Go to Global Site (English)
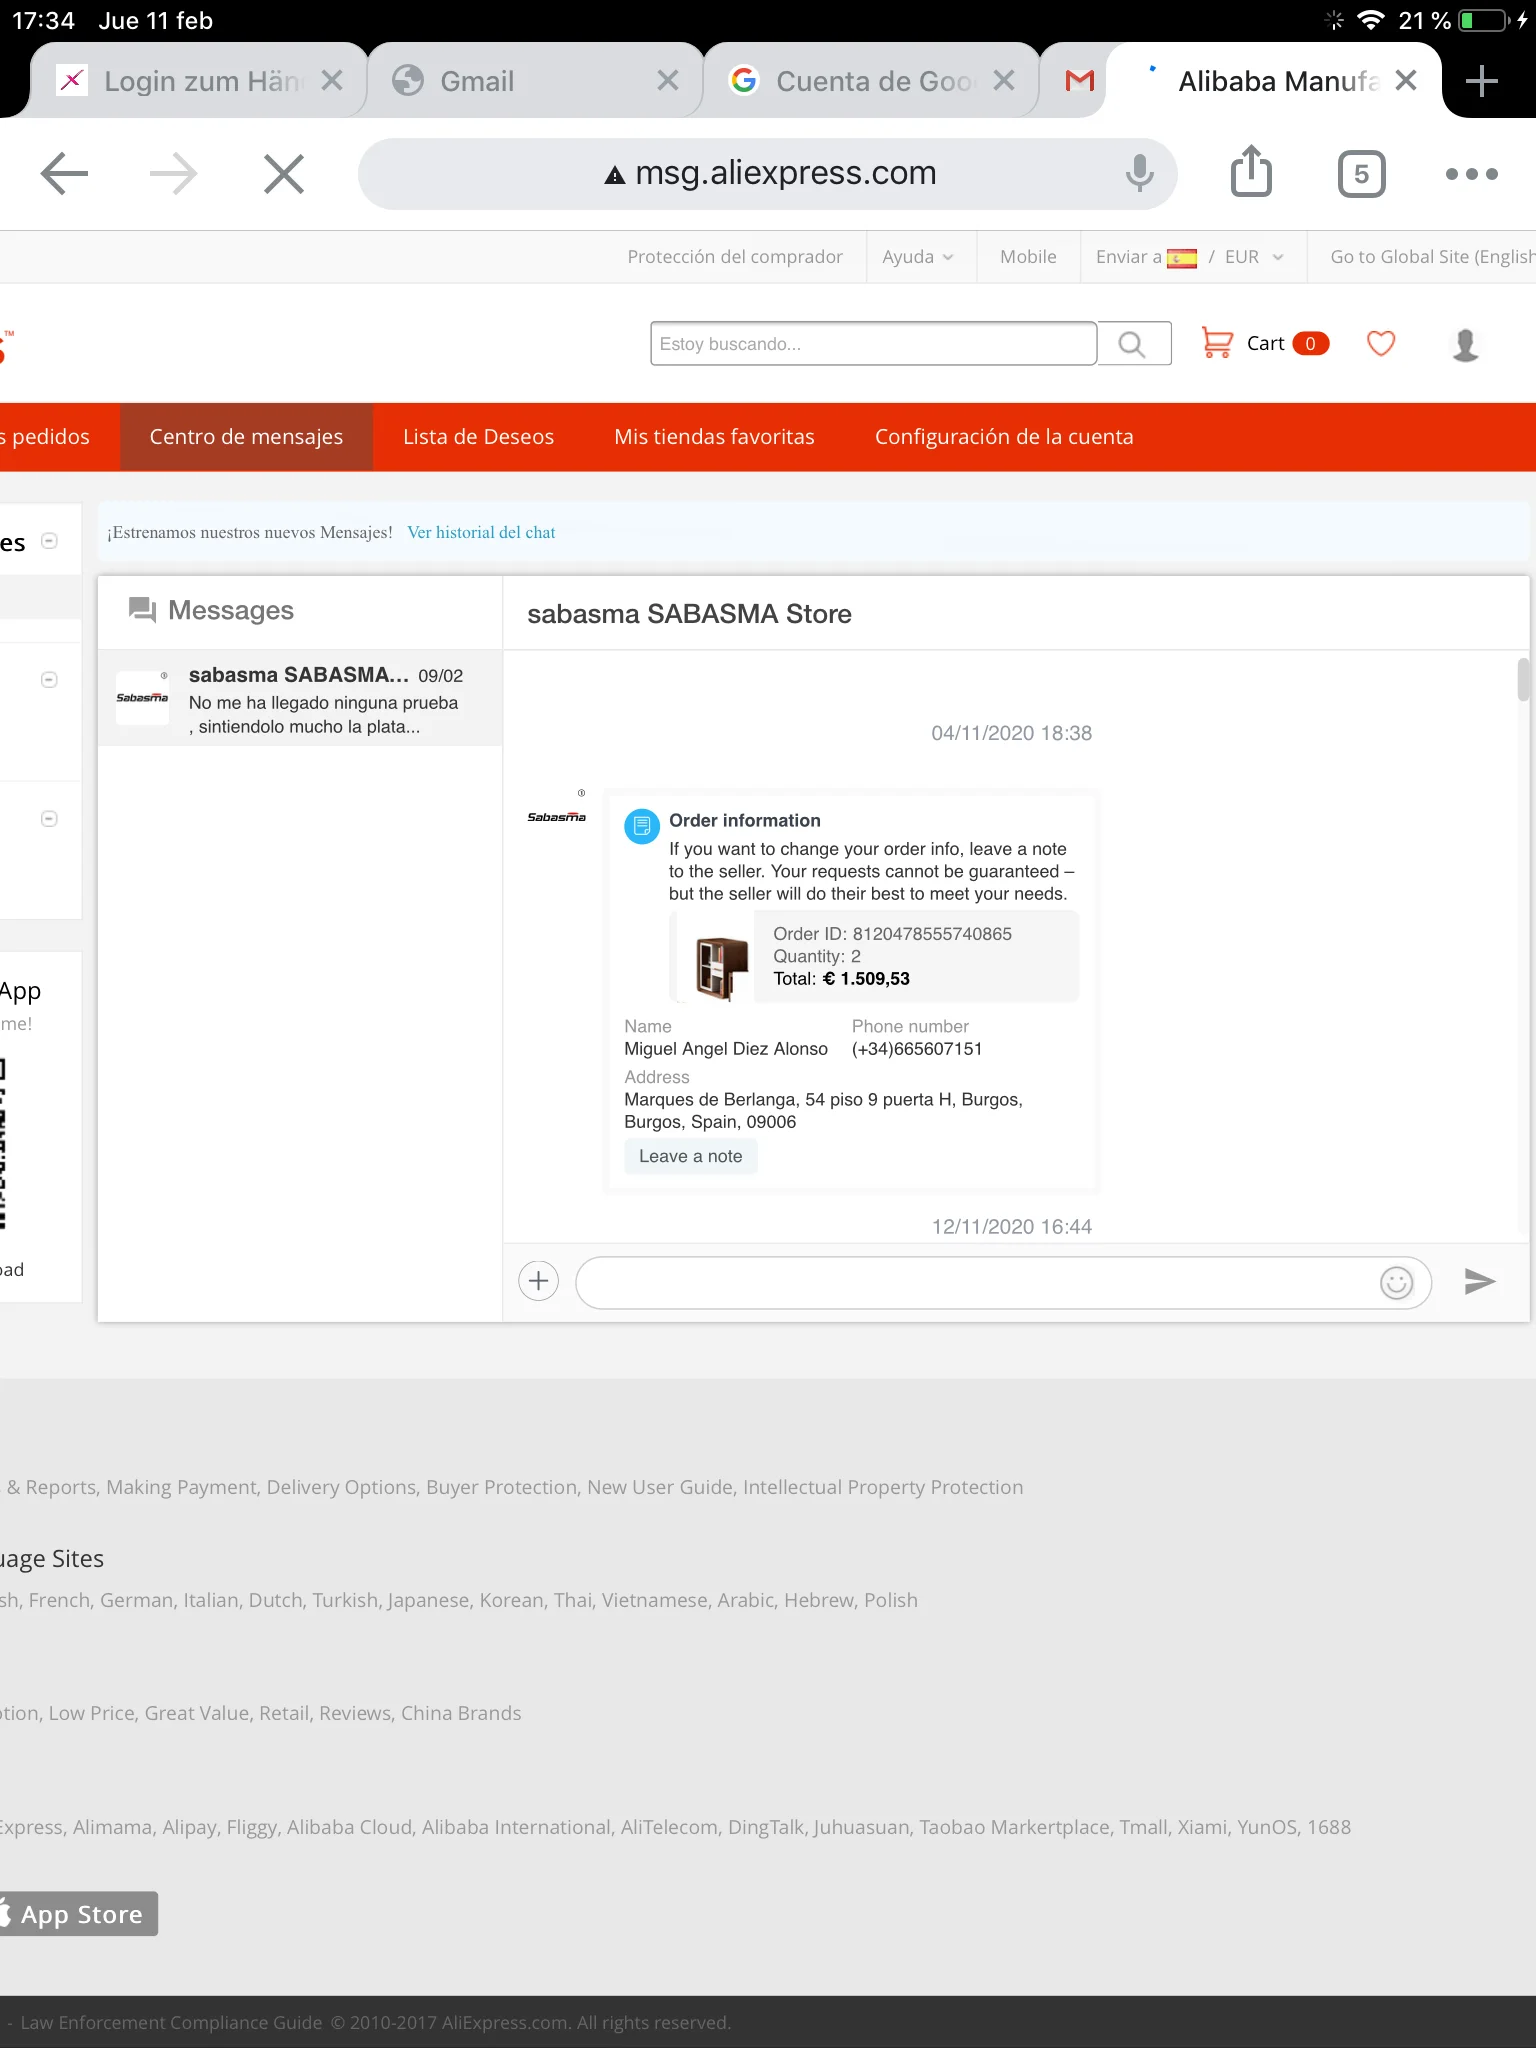Viewport: 1536px width, 2048px height. (1432, 257)
